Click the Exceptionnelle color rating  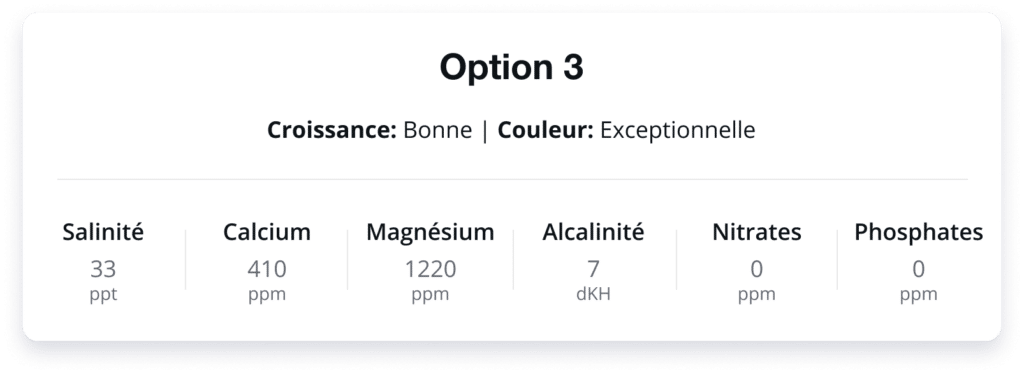(677, 131)
